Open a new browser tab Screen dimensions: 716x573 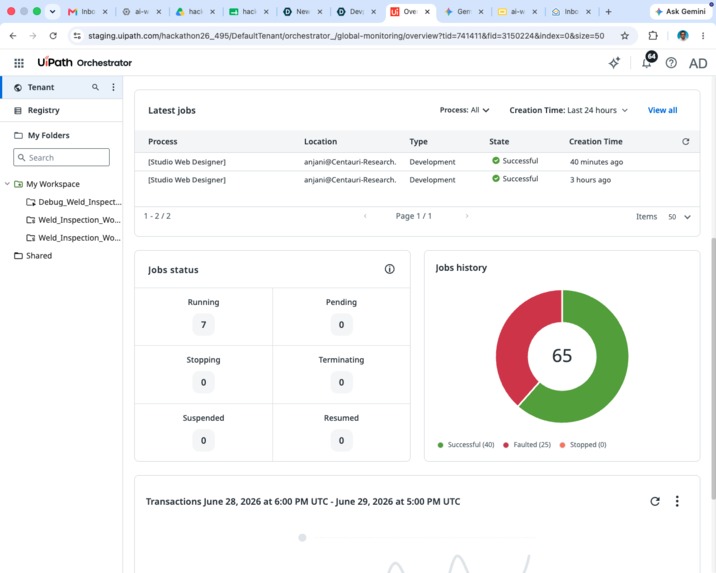pyautogui.click(x=608, y=11)
